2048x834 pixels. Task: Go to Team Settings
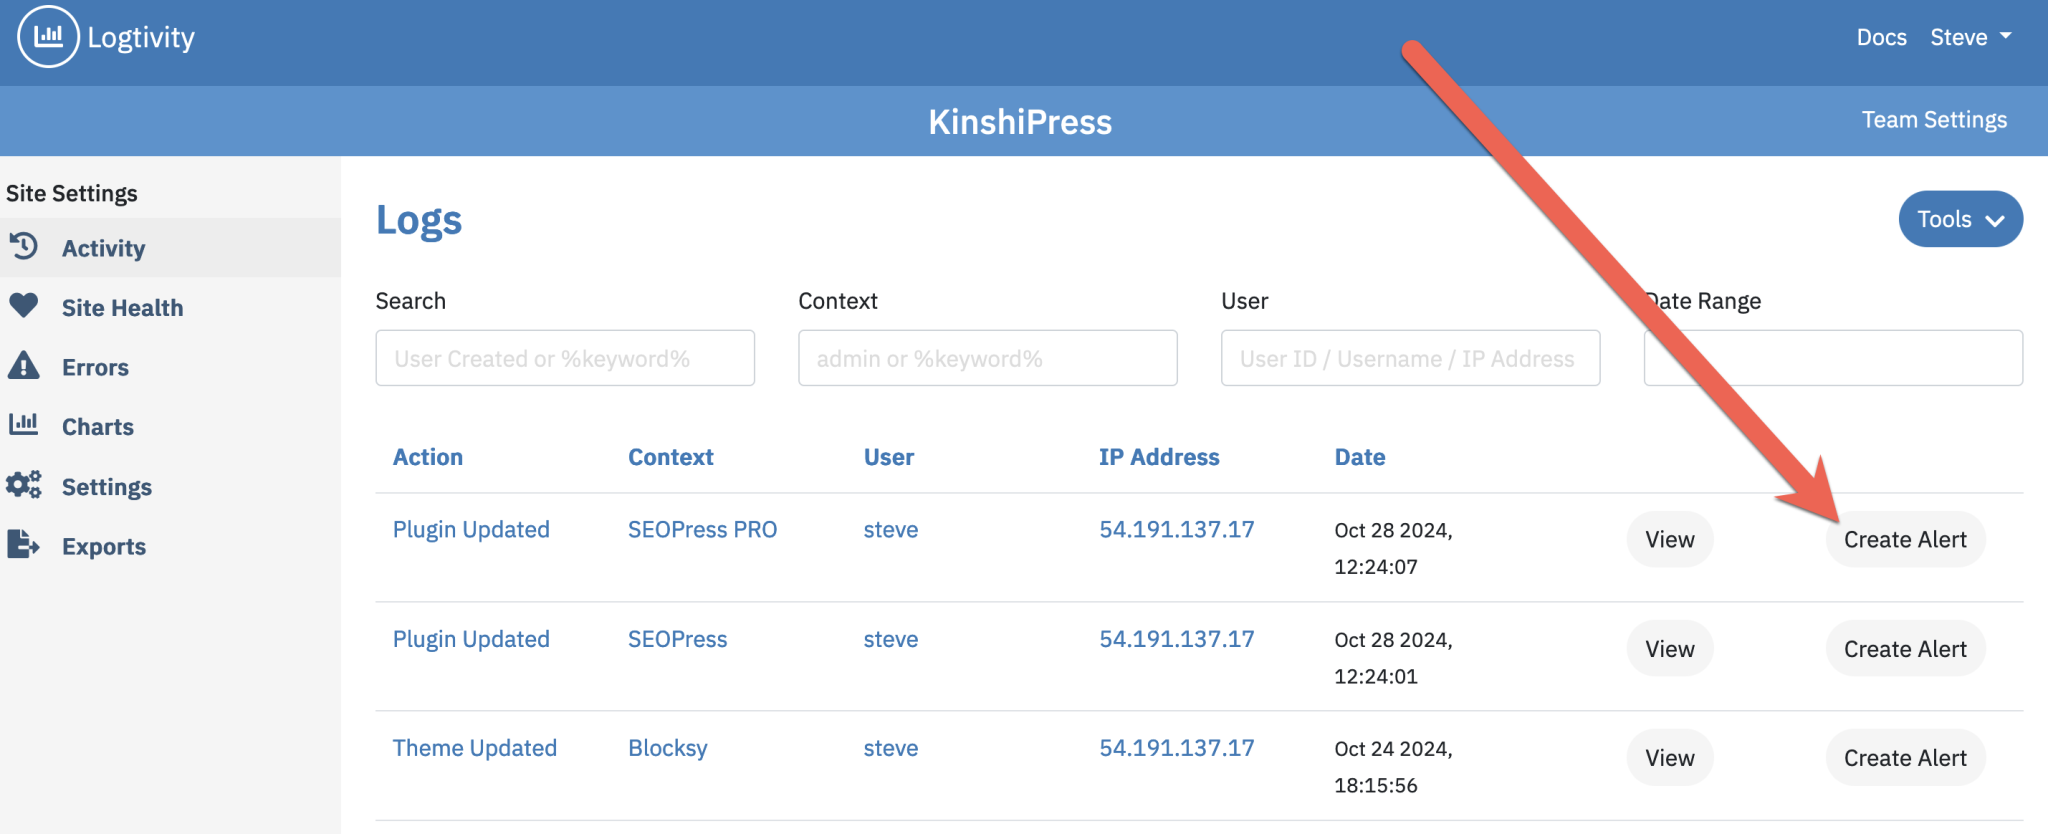pyautogui.click(x=1934, y=120)
